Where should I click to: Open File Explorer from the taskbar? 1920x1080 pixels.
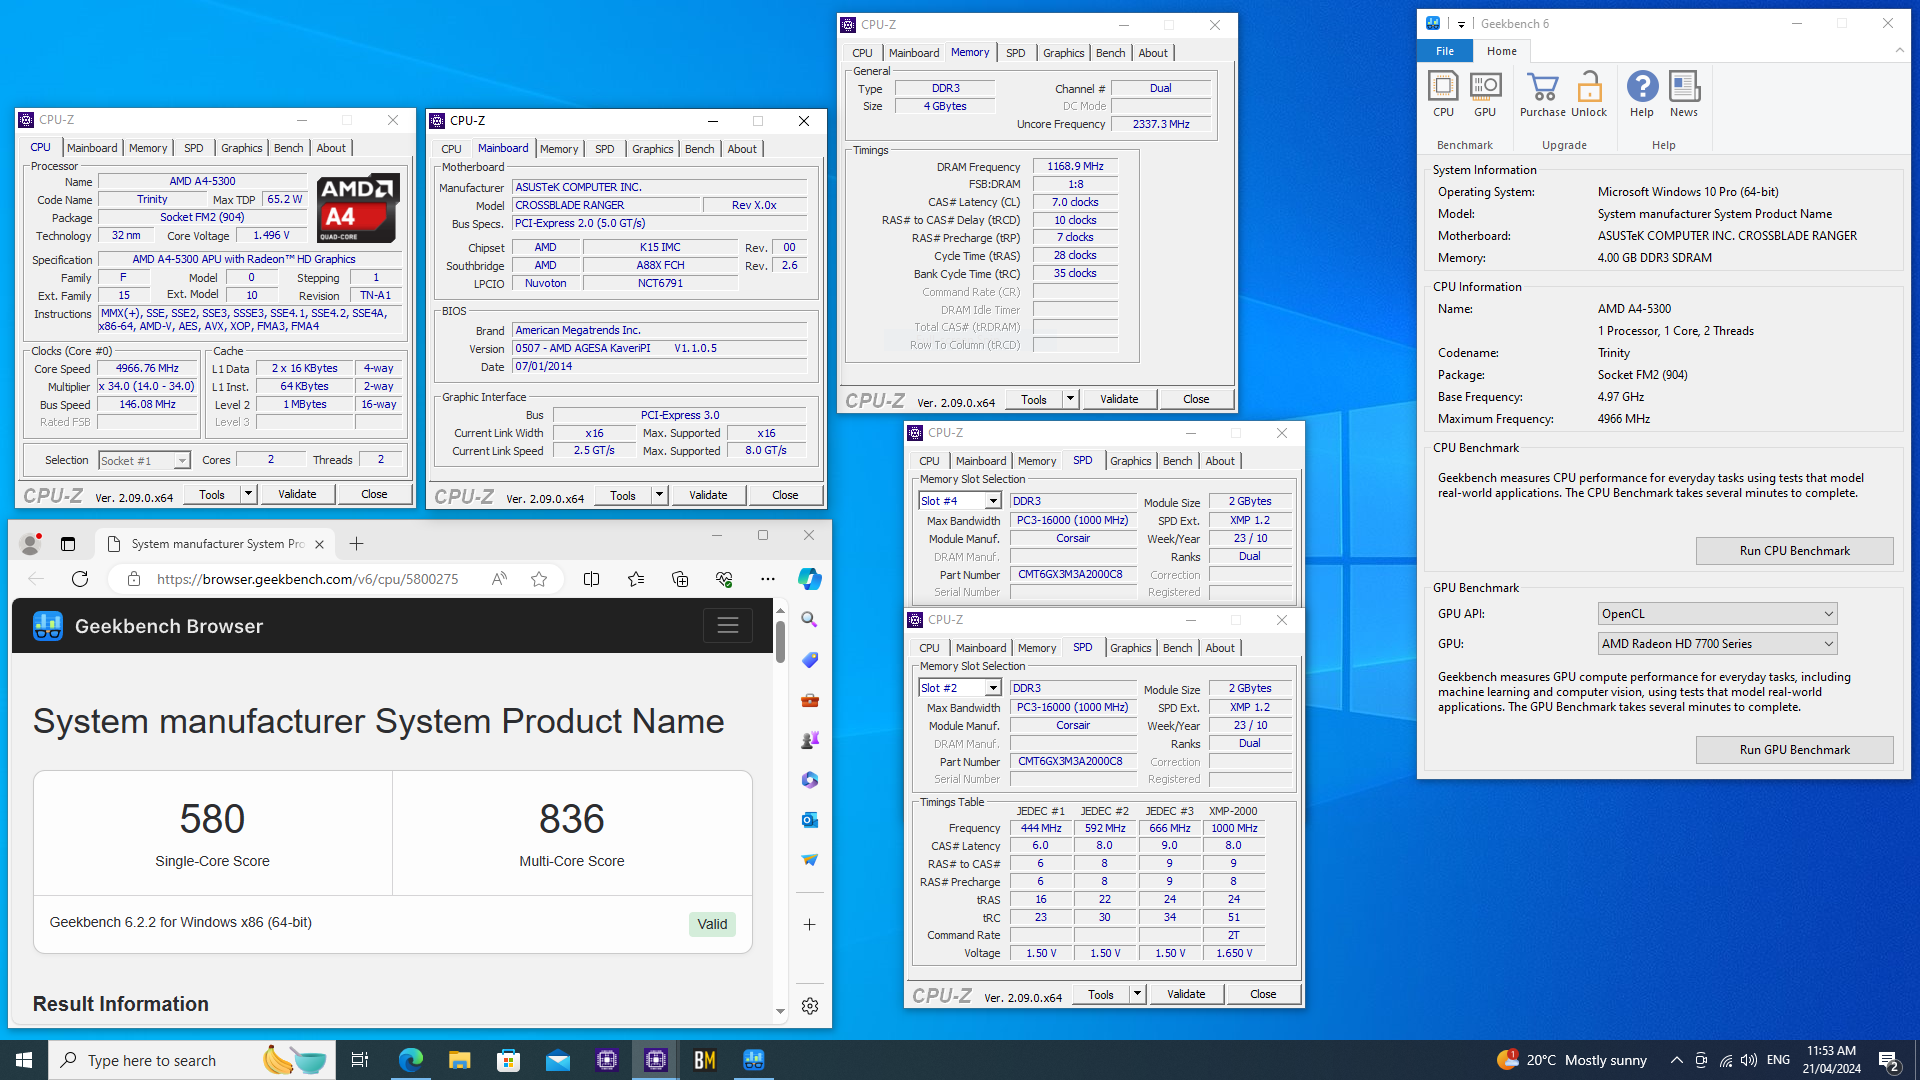459,1060
